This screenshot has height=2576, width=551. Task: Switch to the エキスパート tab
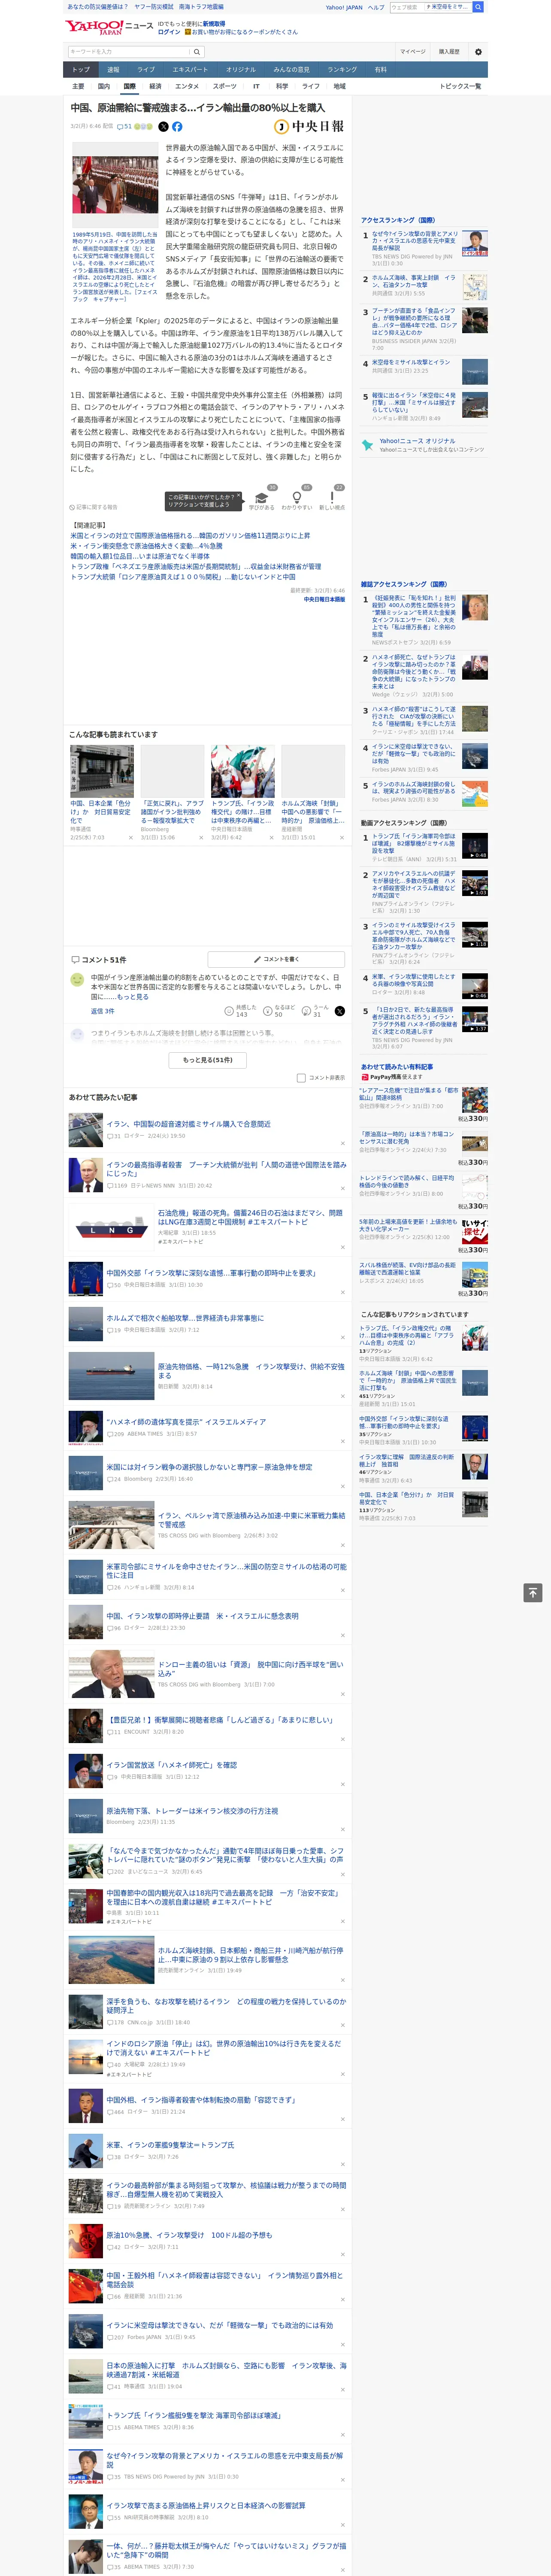[x=190, y=70]
